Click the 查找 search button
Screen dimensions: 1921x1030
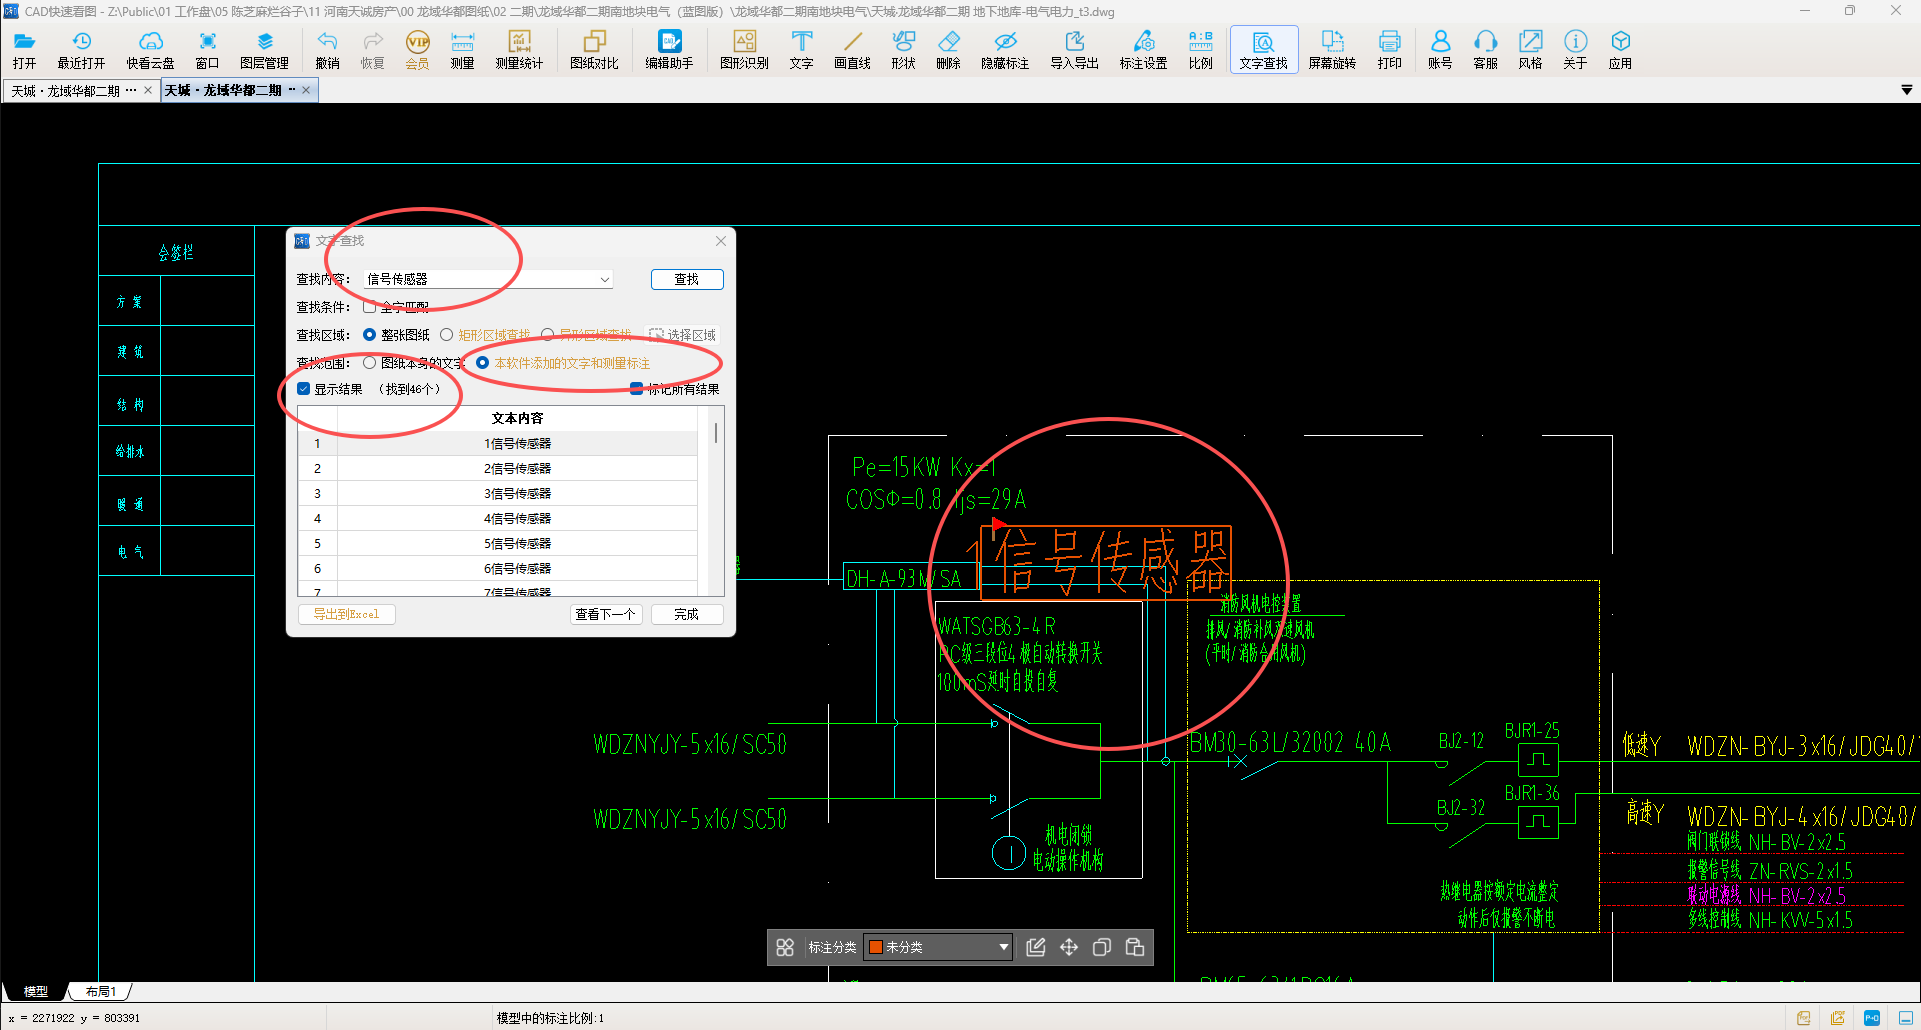pyautogui.click(x=686, y=280)
